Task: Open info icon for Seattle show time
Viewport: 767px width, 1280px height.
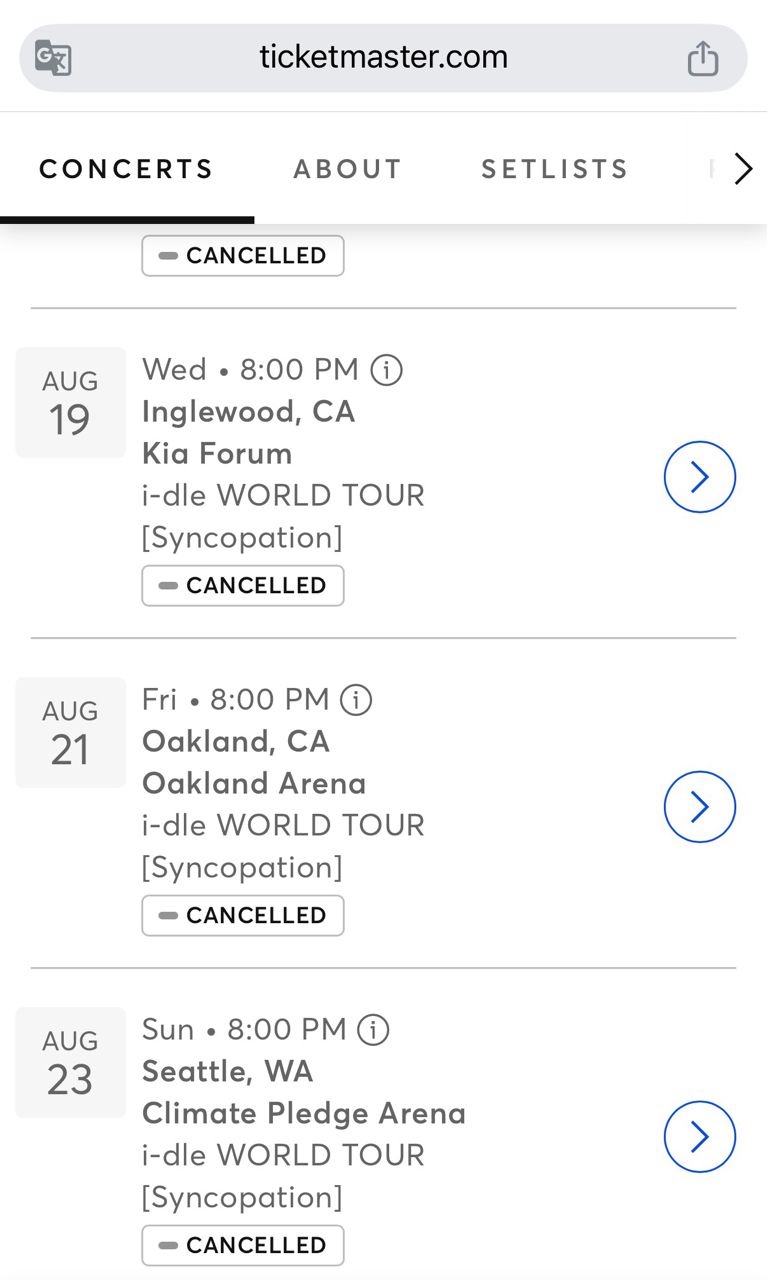Action: pyautogui.click(x=373, y=1030)
